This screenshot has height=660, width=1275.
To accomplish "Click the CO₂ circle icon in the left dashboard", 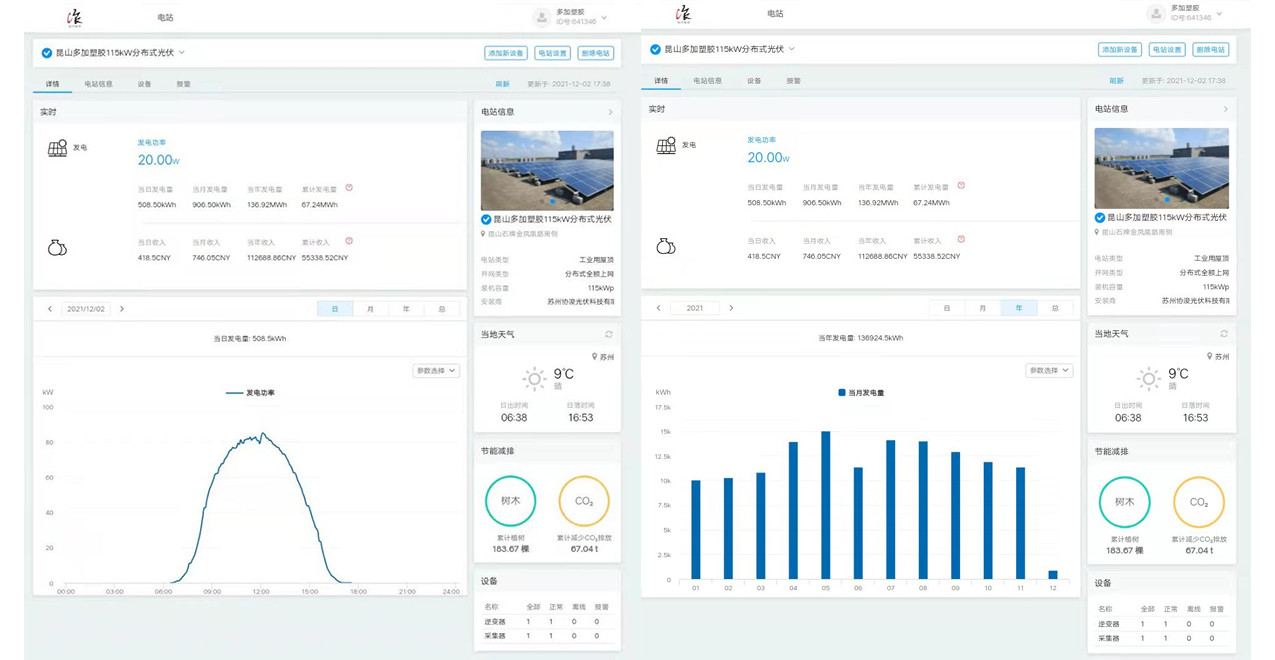I will pos(584,501).
